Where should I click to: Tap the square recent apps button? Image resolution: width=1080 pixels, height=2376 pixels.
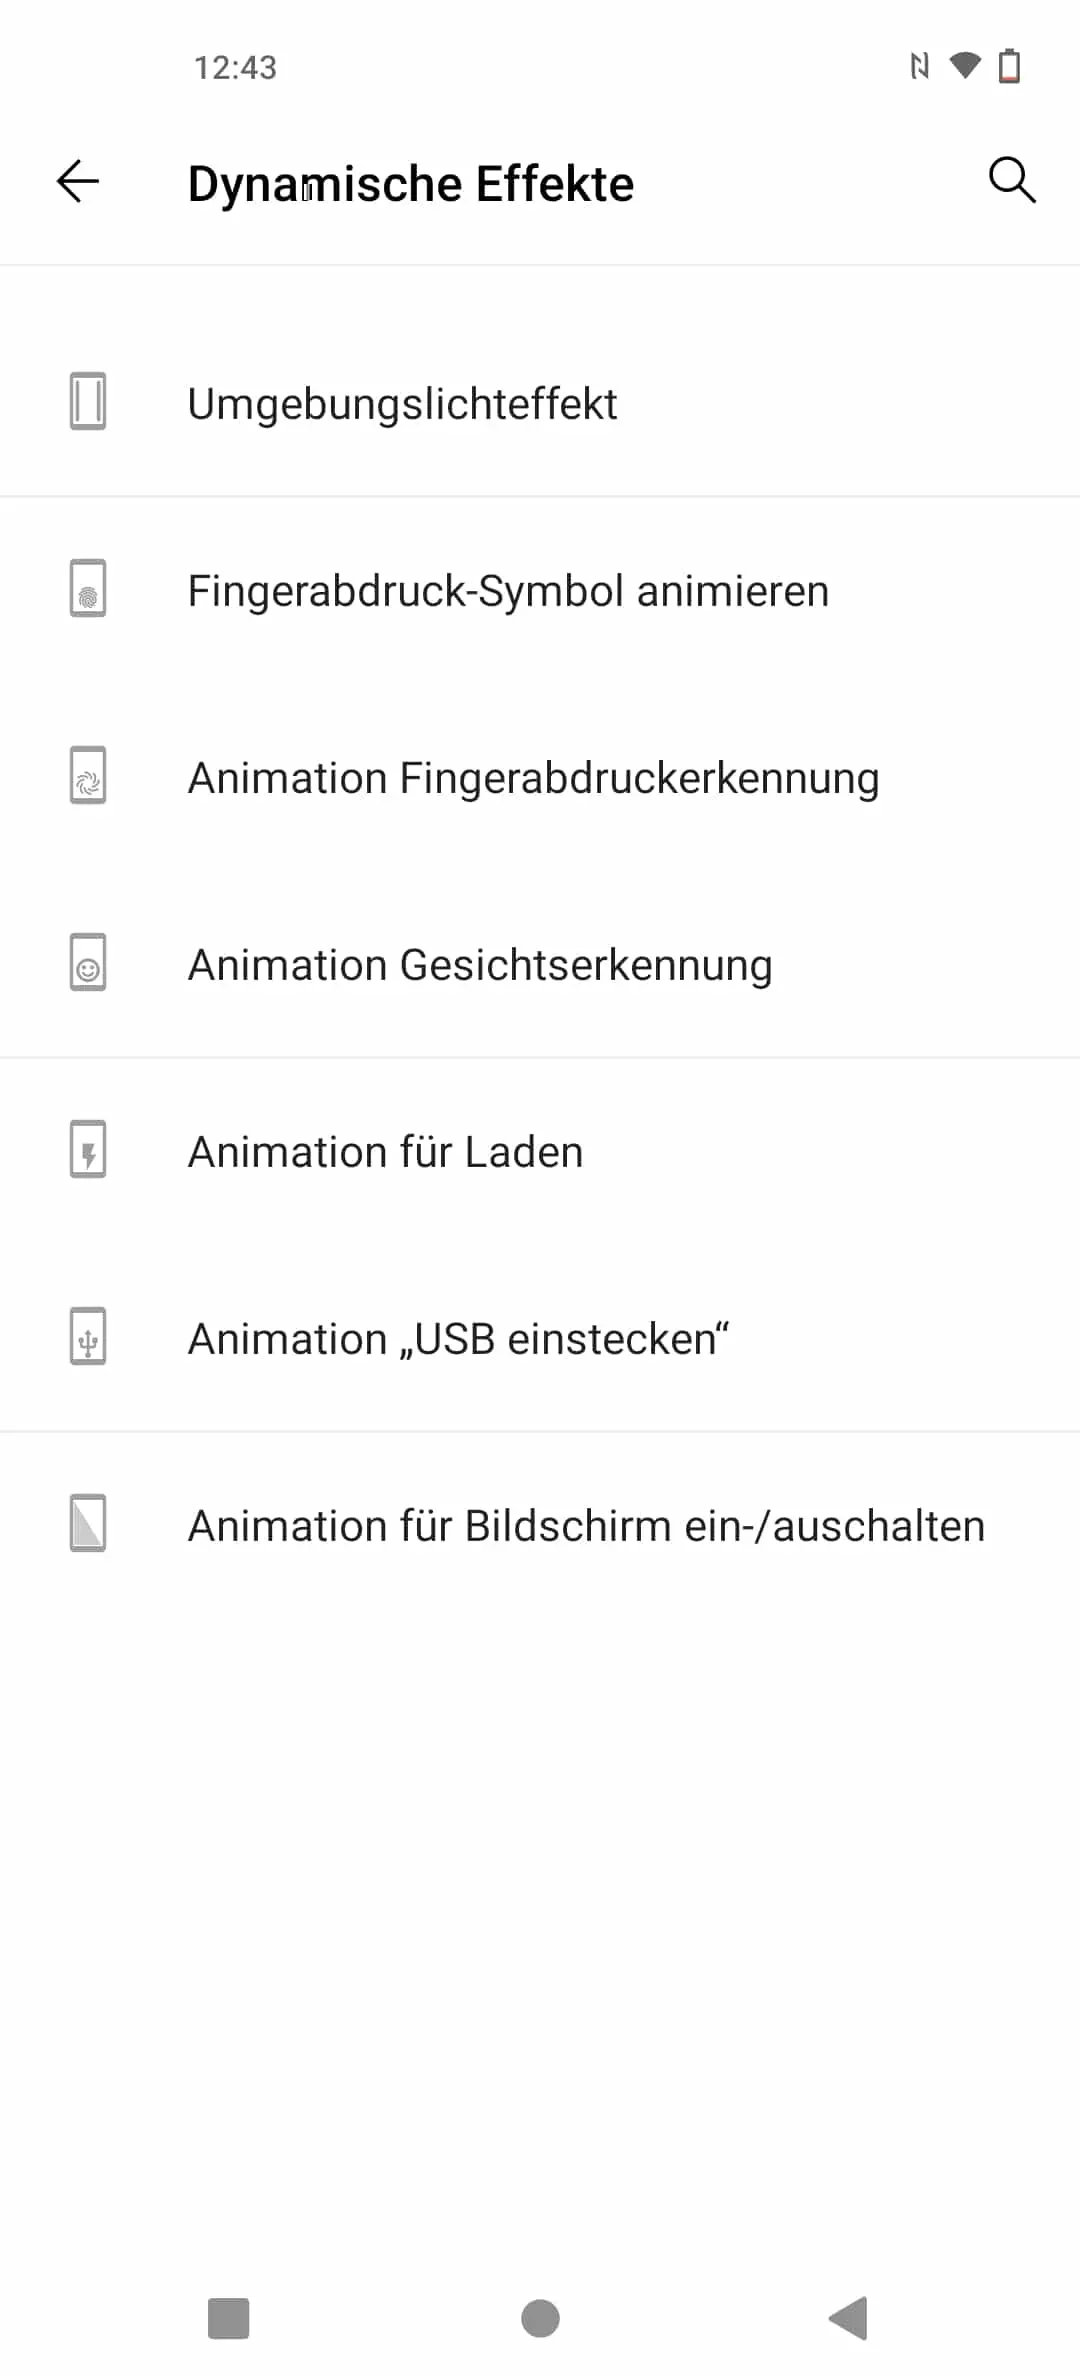coord(228,2318)
